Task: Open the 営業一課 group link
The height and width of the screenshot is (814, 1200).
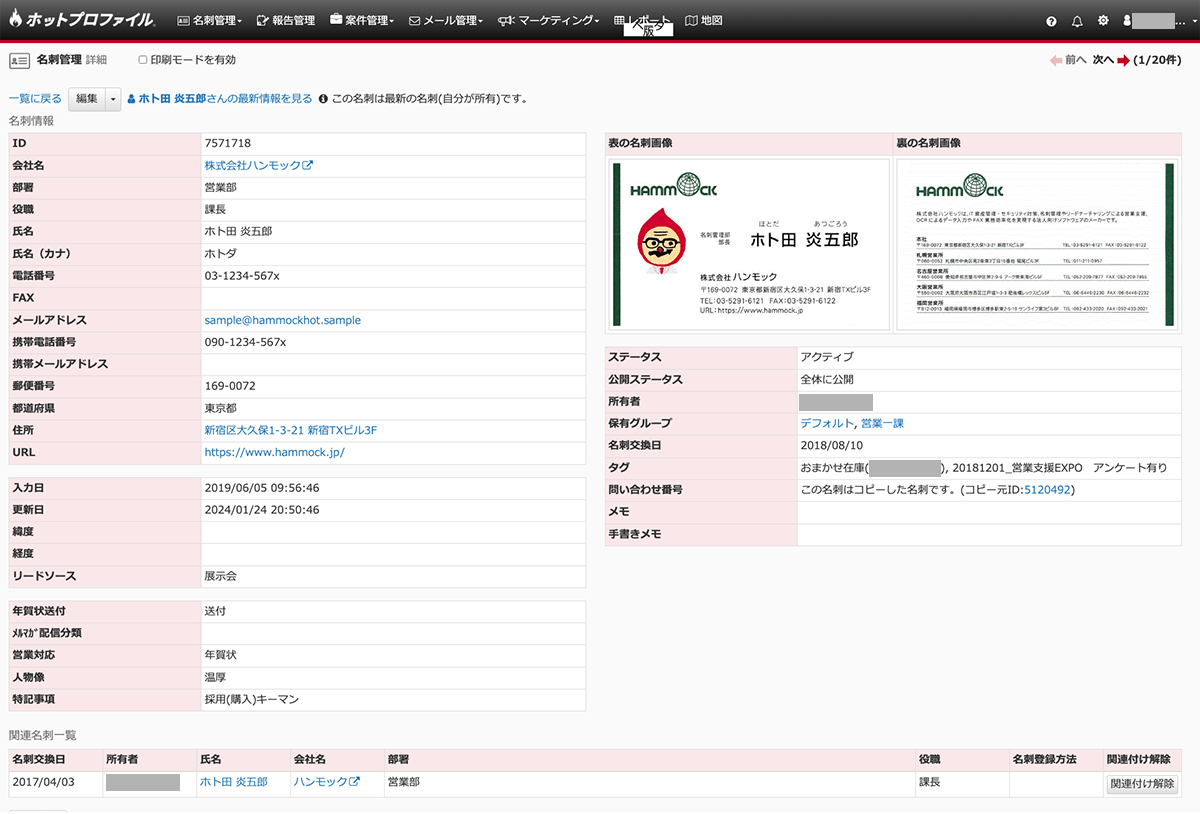Action: 882,423
